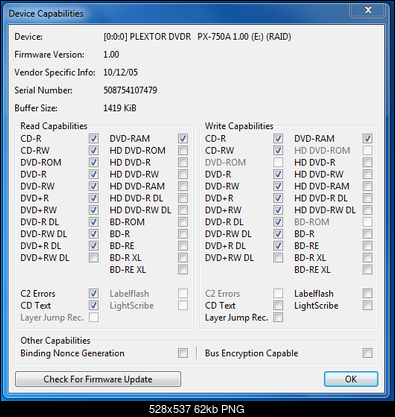Toggle HD DVD-RW checkbox under Write Capabilities
Image resolution: width=395 pixels, height=417 pixels.
click(367, 174)
